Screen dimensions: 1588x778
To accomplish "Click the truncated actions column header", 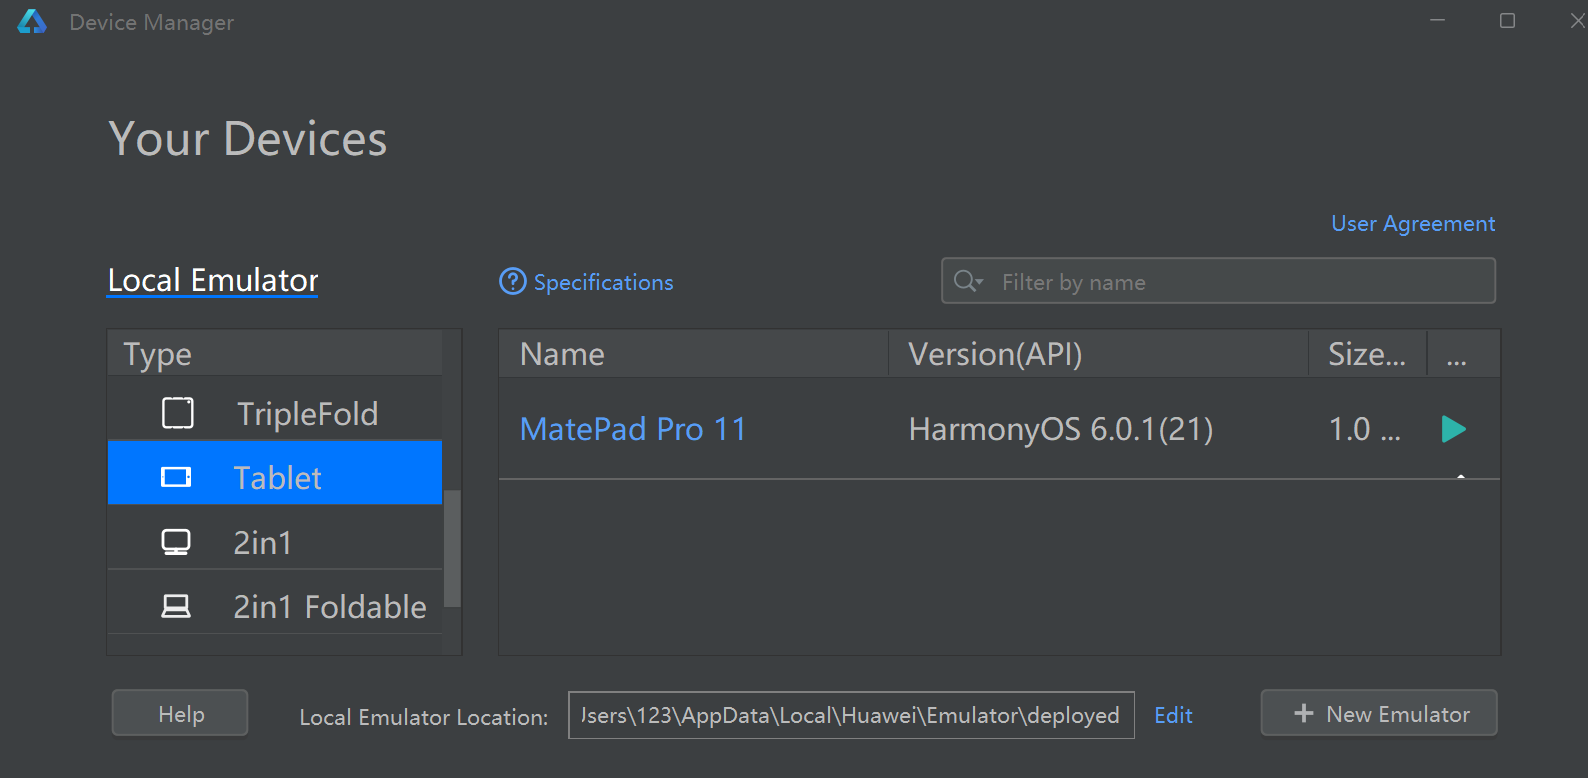I will coord(1462,354).
